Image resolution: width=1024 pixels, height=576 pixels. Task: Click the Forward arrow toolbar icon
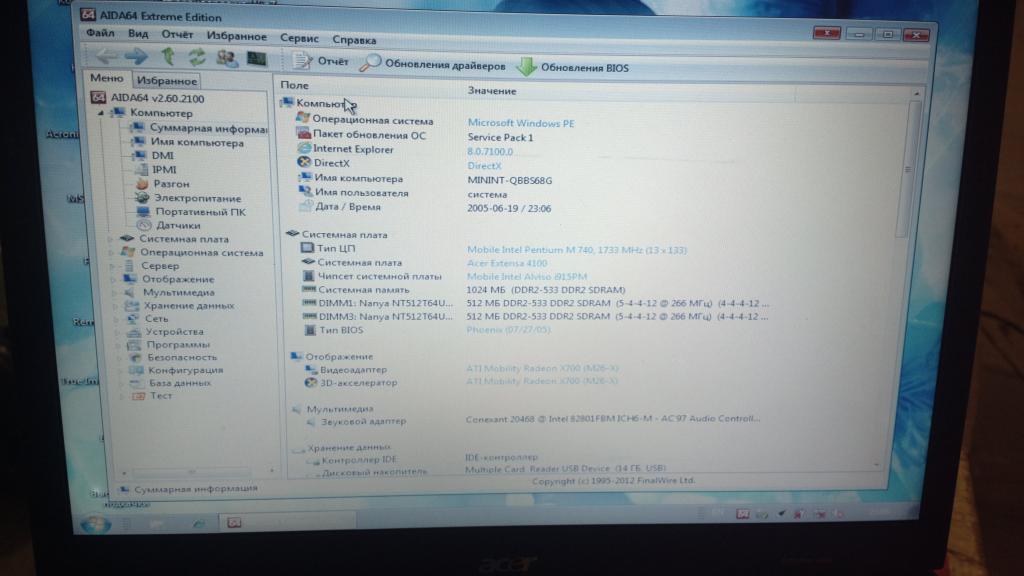pyautogui.click(x=136, y=57)
